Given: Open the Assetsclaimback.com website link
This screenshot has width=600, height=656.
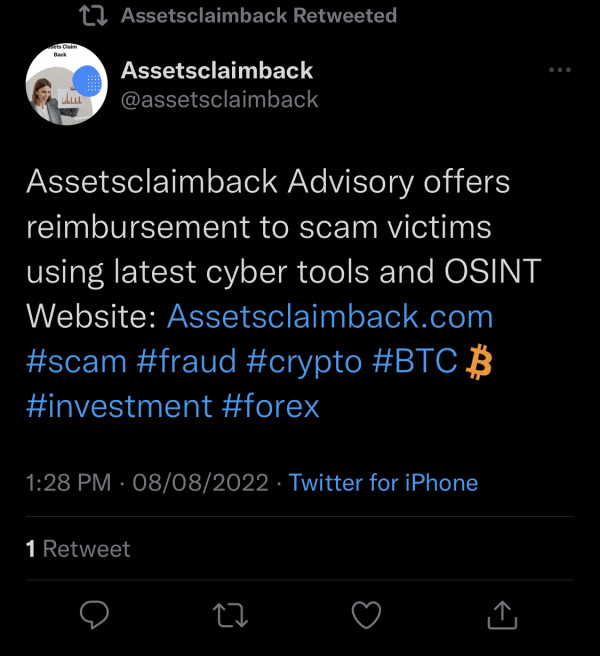Looking at the screenshot, I should [x=330, y=316].
